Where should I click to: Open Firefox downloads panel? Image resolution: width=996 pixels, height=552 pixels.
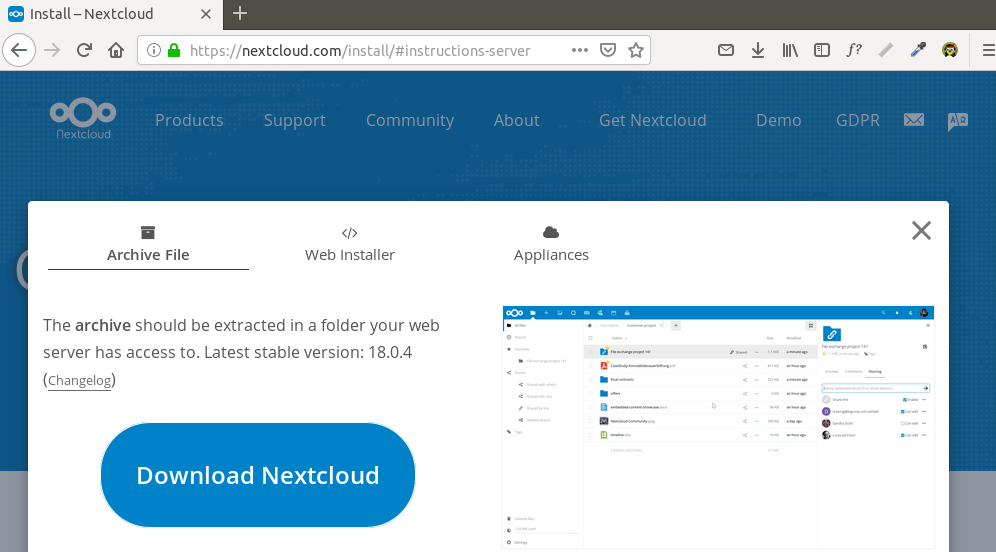pos(758,50)
